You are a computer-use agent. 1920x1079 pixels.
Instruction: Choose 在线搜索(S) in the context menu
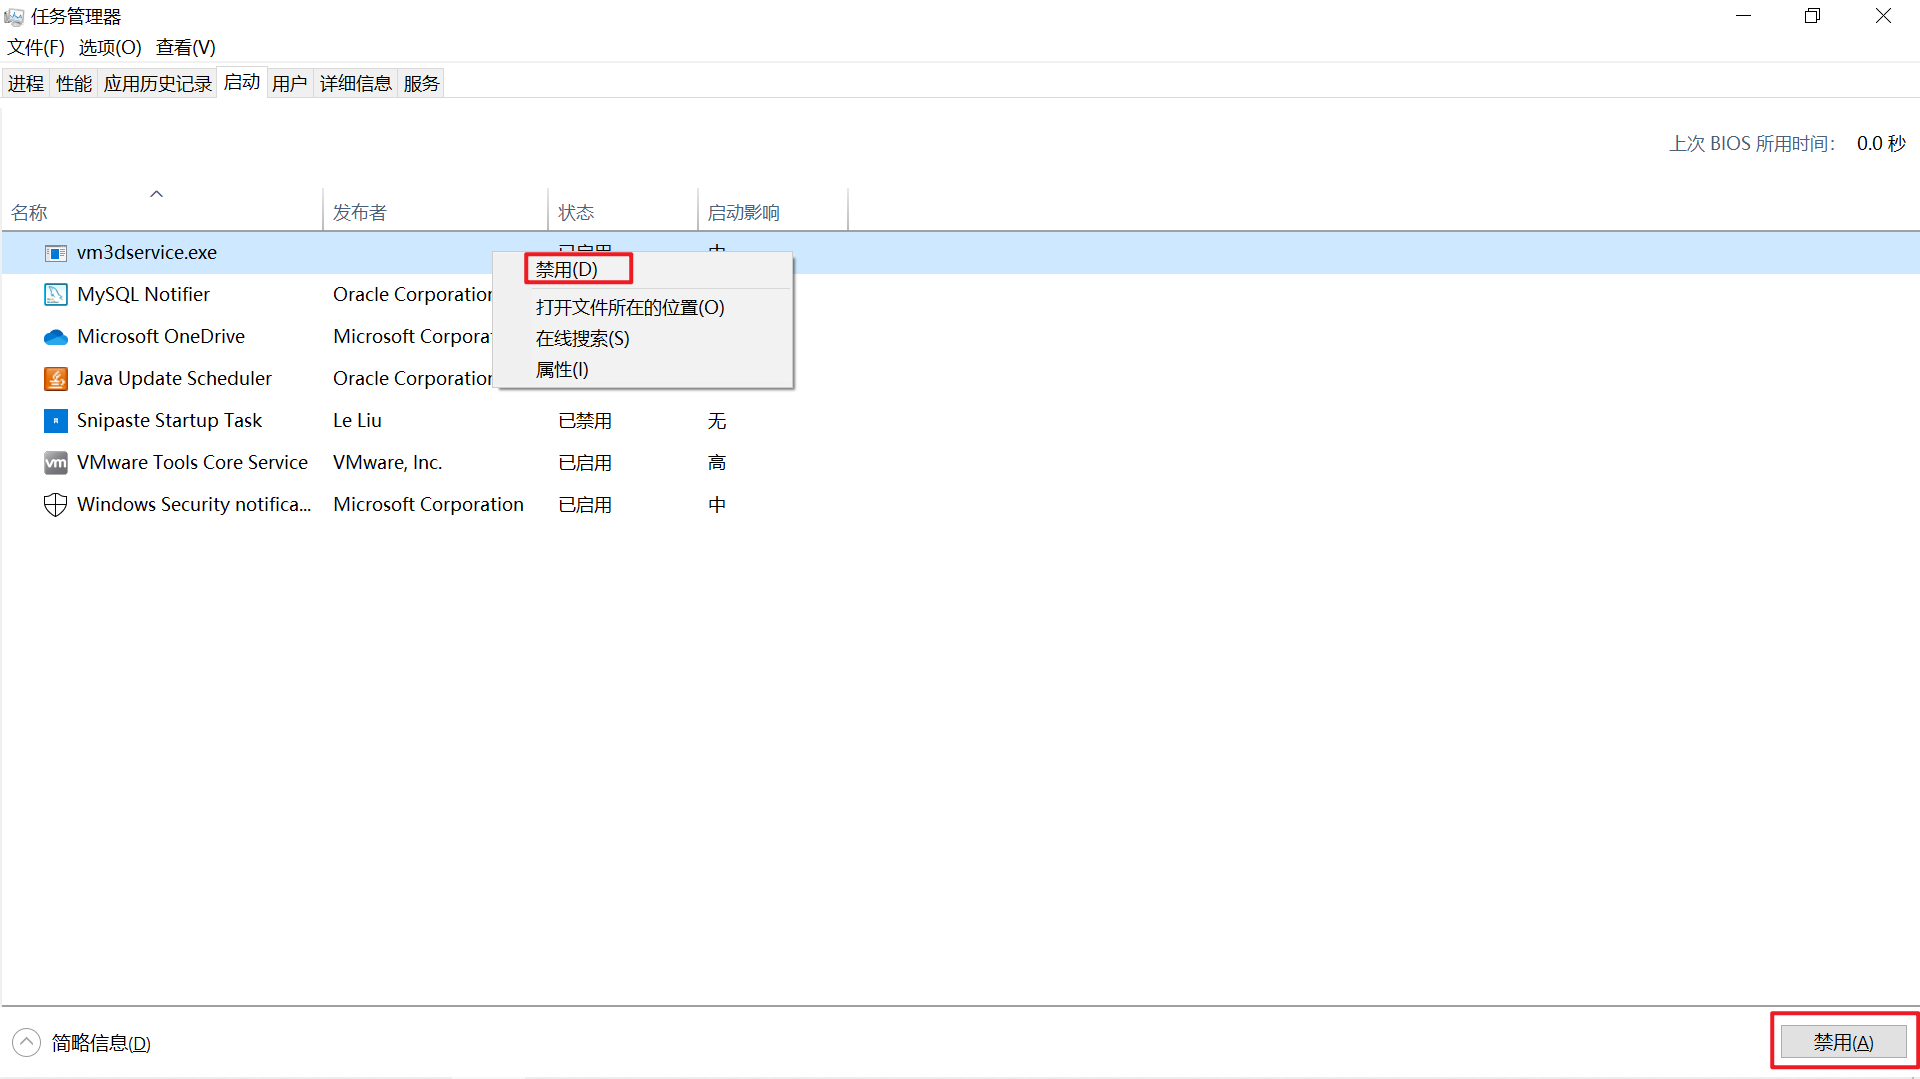643,339
